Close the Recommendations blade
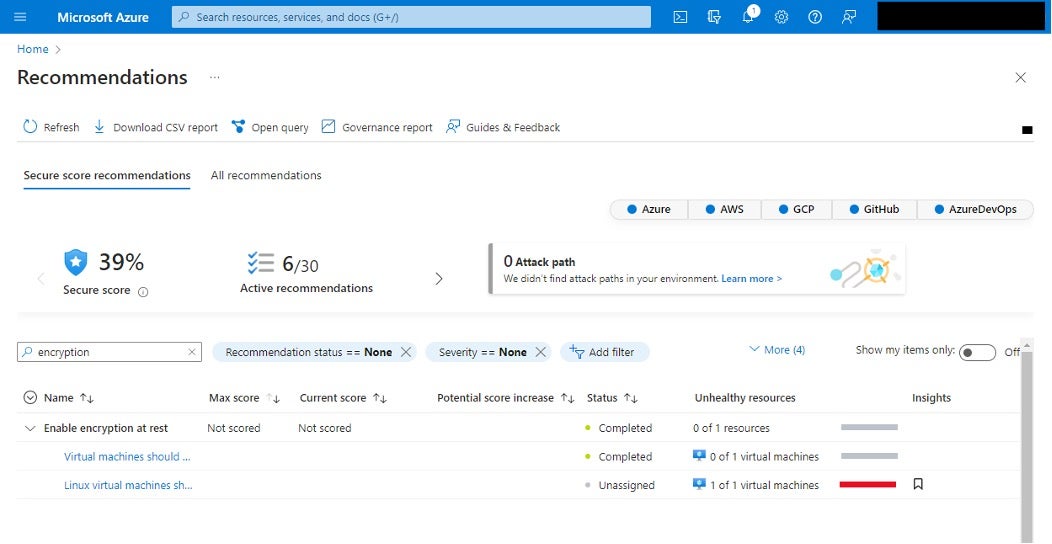The image size is (1052, 544). [x=1020, y=78]
